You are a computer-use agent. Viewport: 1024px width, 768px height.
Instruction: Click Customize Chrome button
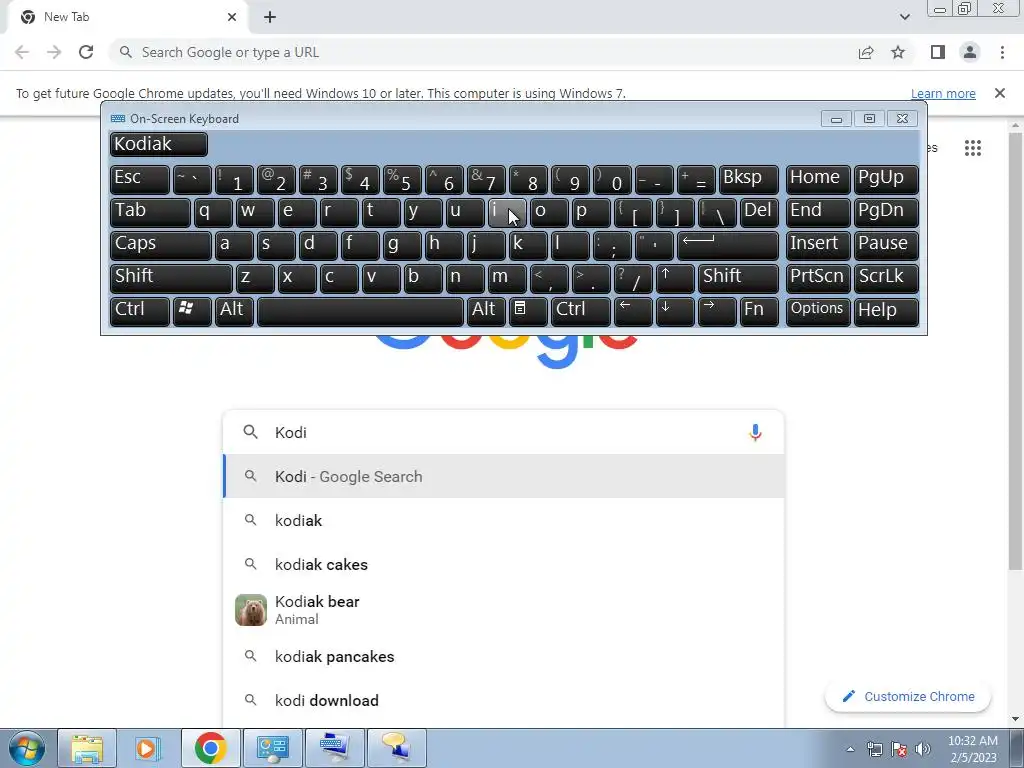tap(908, 696)
